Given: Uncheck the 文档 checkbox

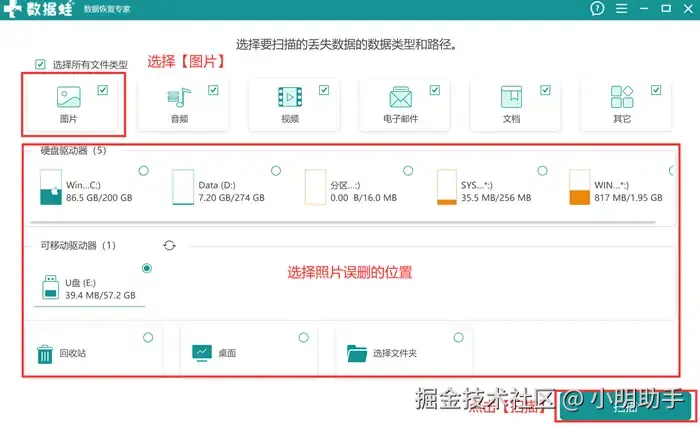Looking at the screenshot, I should (545, 90).
